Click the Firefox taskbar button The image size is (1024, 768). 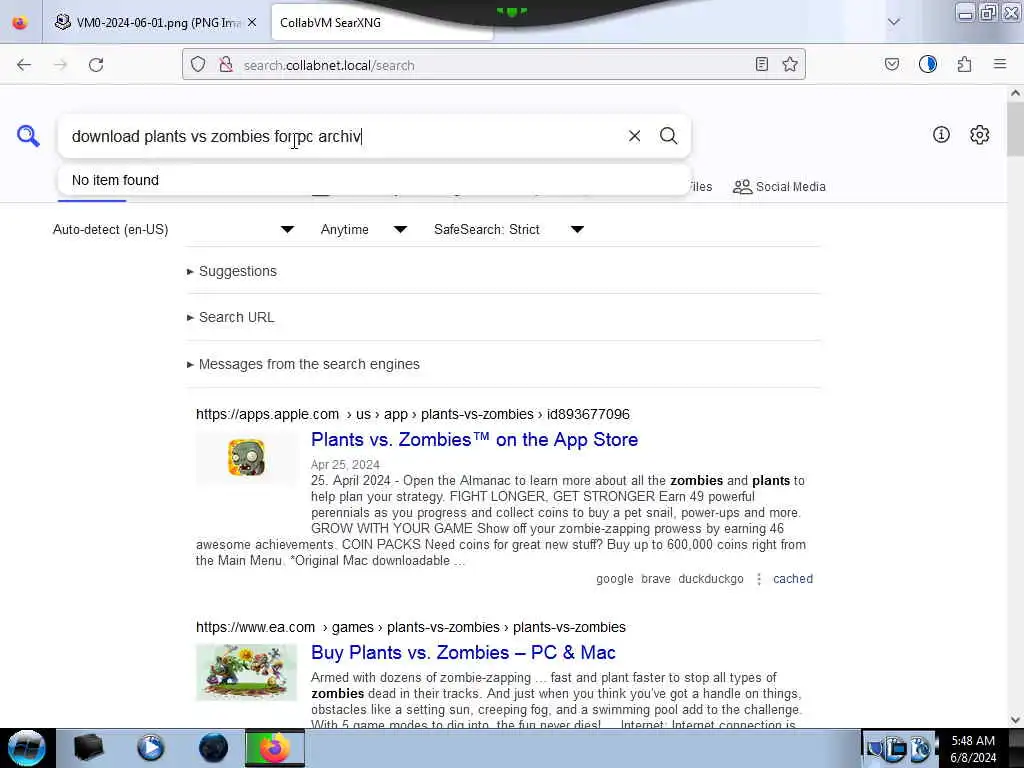click(275, 748)
